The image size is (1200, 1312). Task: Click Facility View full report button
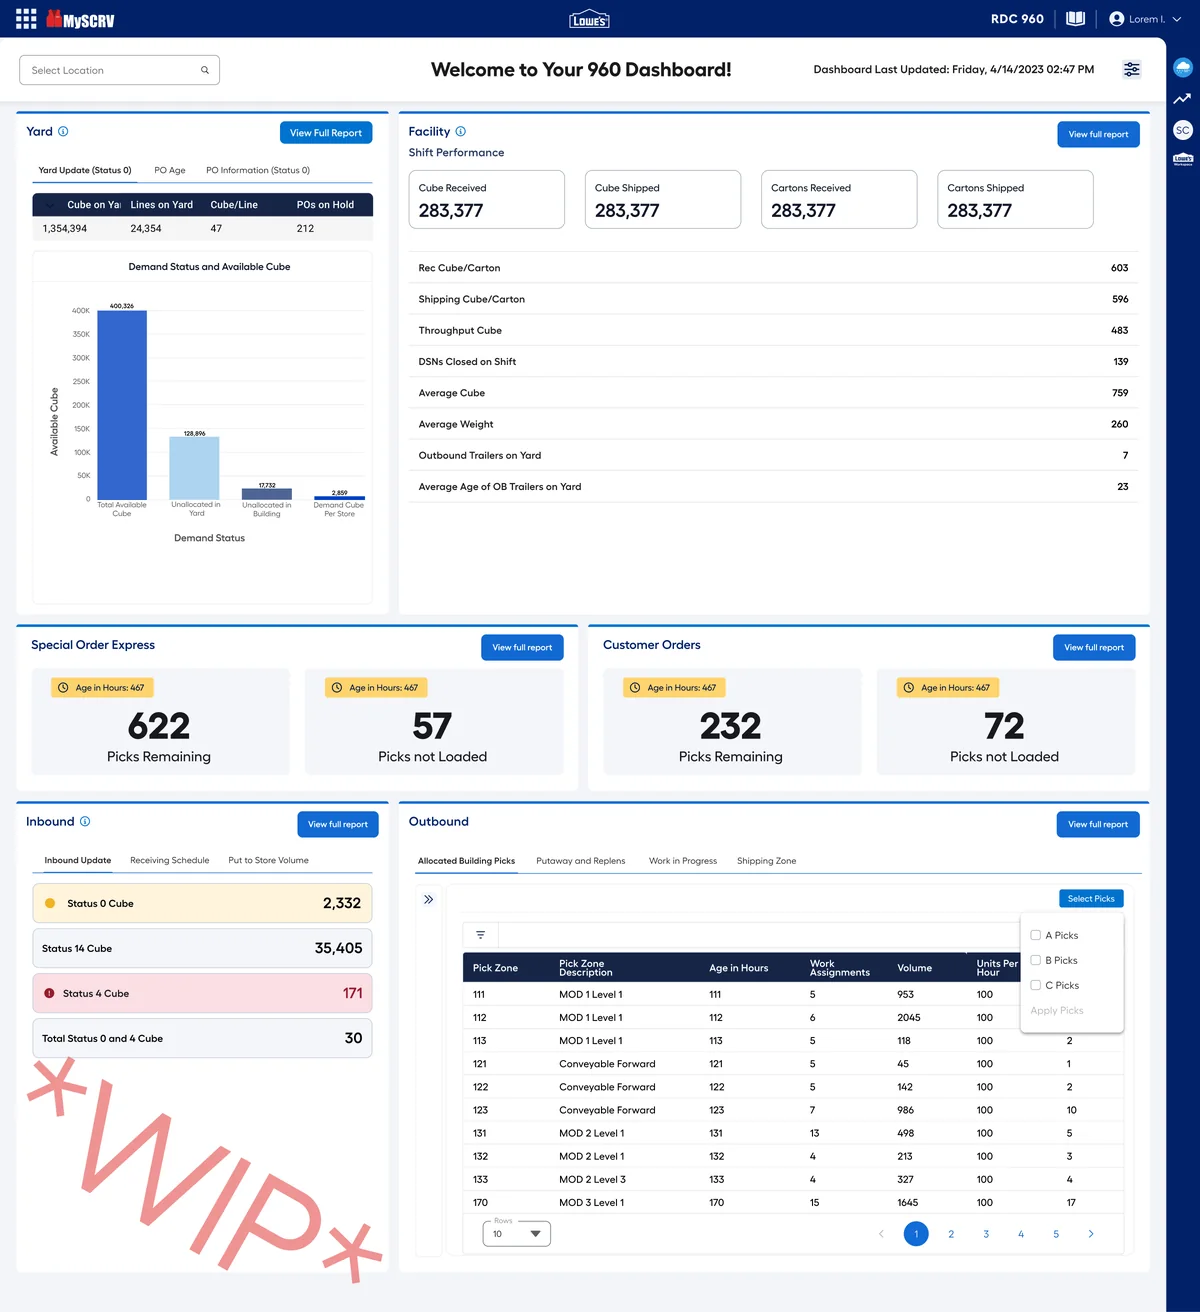tap(1098, 134)
